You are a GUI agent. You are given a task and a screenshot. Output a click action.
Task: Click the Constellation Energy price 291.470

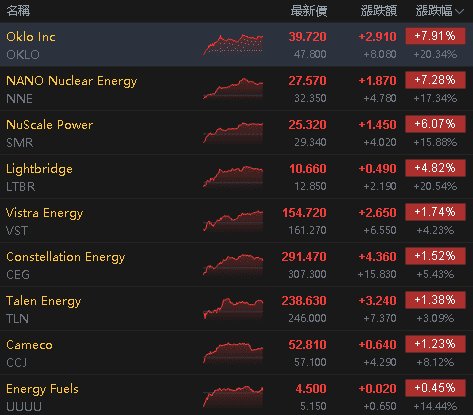click(304, 257)
